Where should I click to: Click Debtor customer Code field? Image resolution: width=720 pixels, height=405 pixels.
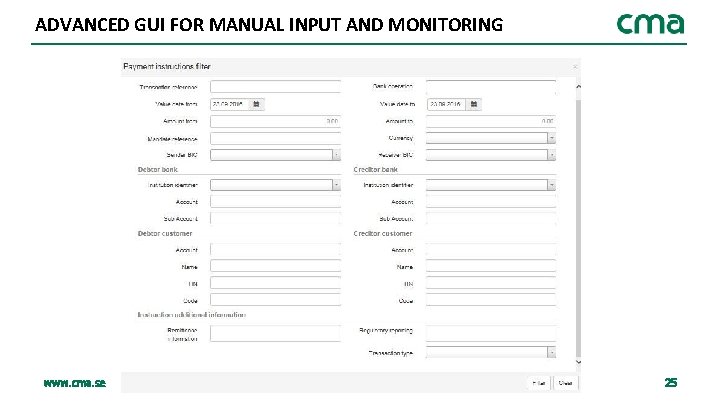(x=276, y=300)
